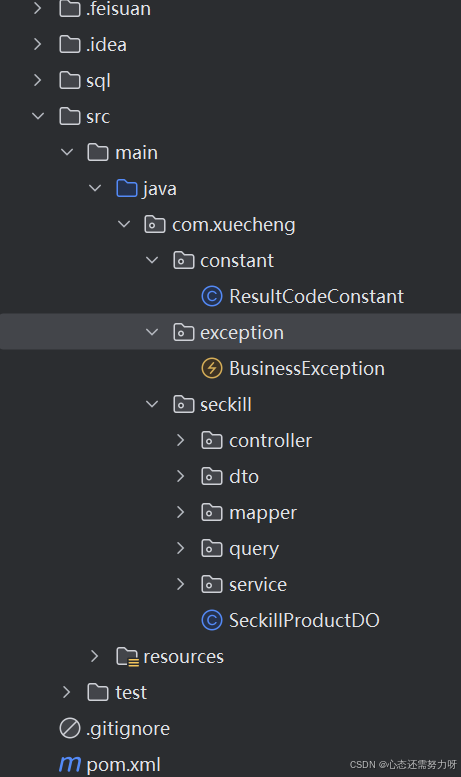Select the resources folder name
This screenshot has height=777, width=461.
click(183, 657)
